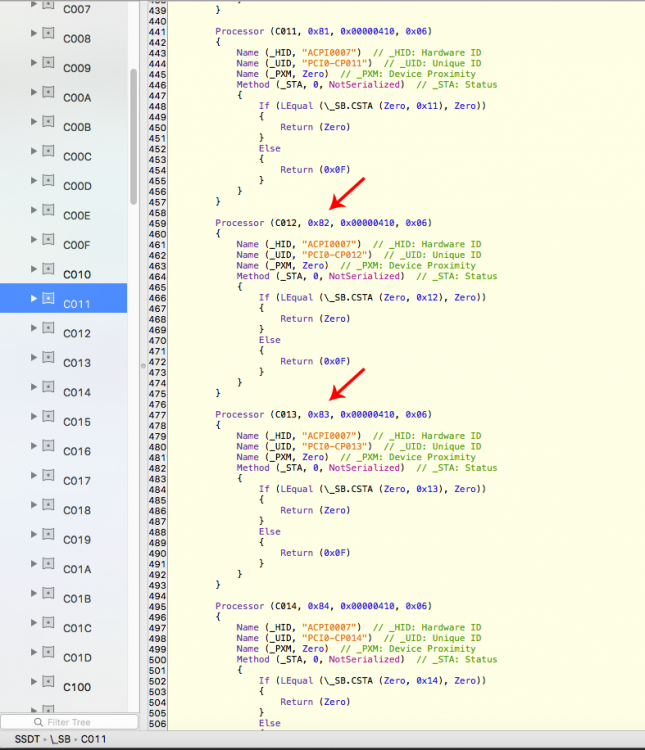
Task: Click the C00A processor icon
Action: click(x=48, y=91)
